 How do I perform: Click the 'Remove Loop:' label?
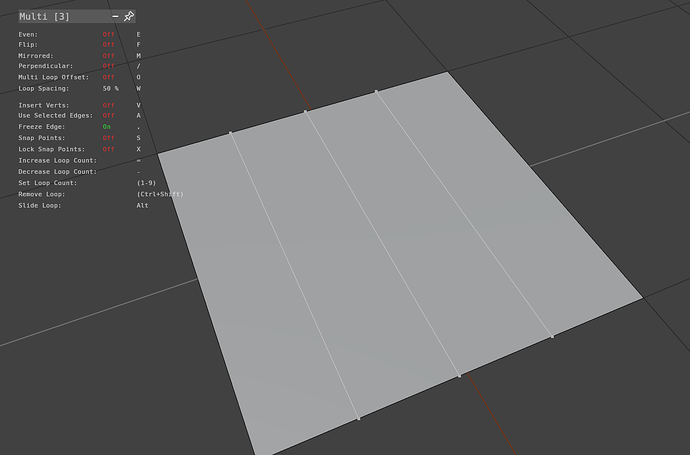click(x=41, y=194)
